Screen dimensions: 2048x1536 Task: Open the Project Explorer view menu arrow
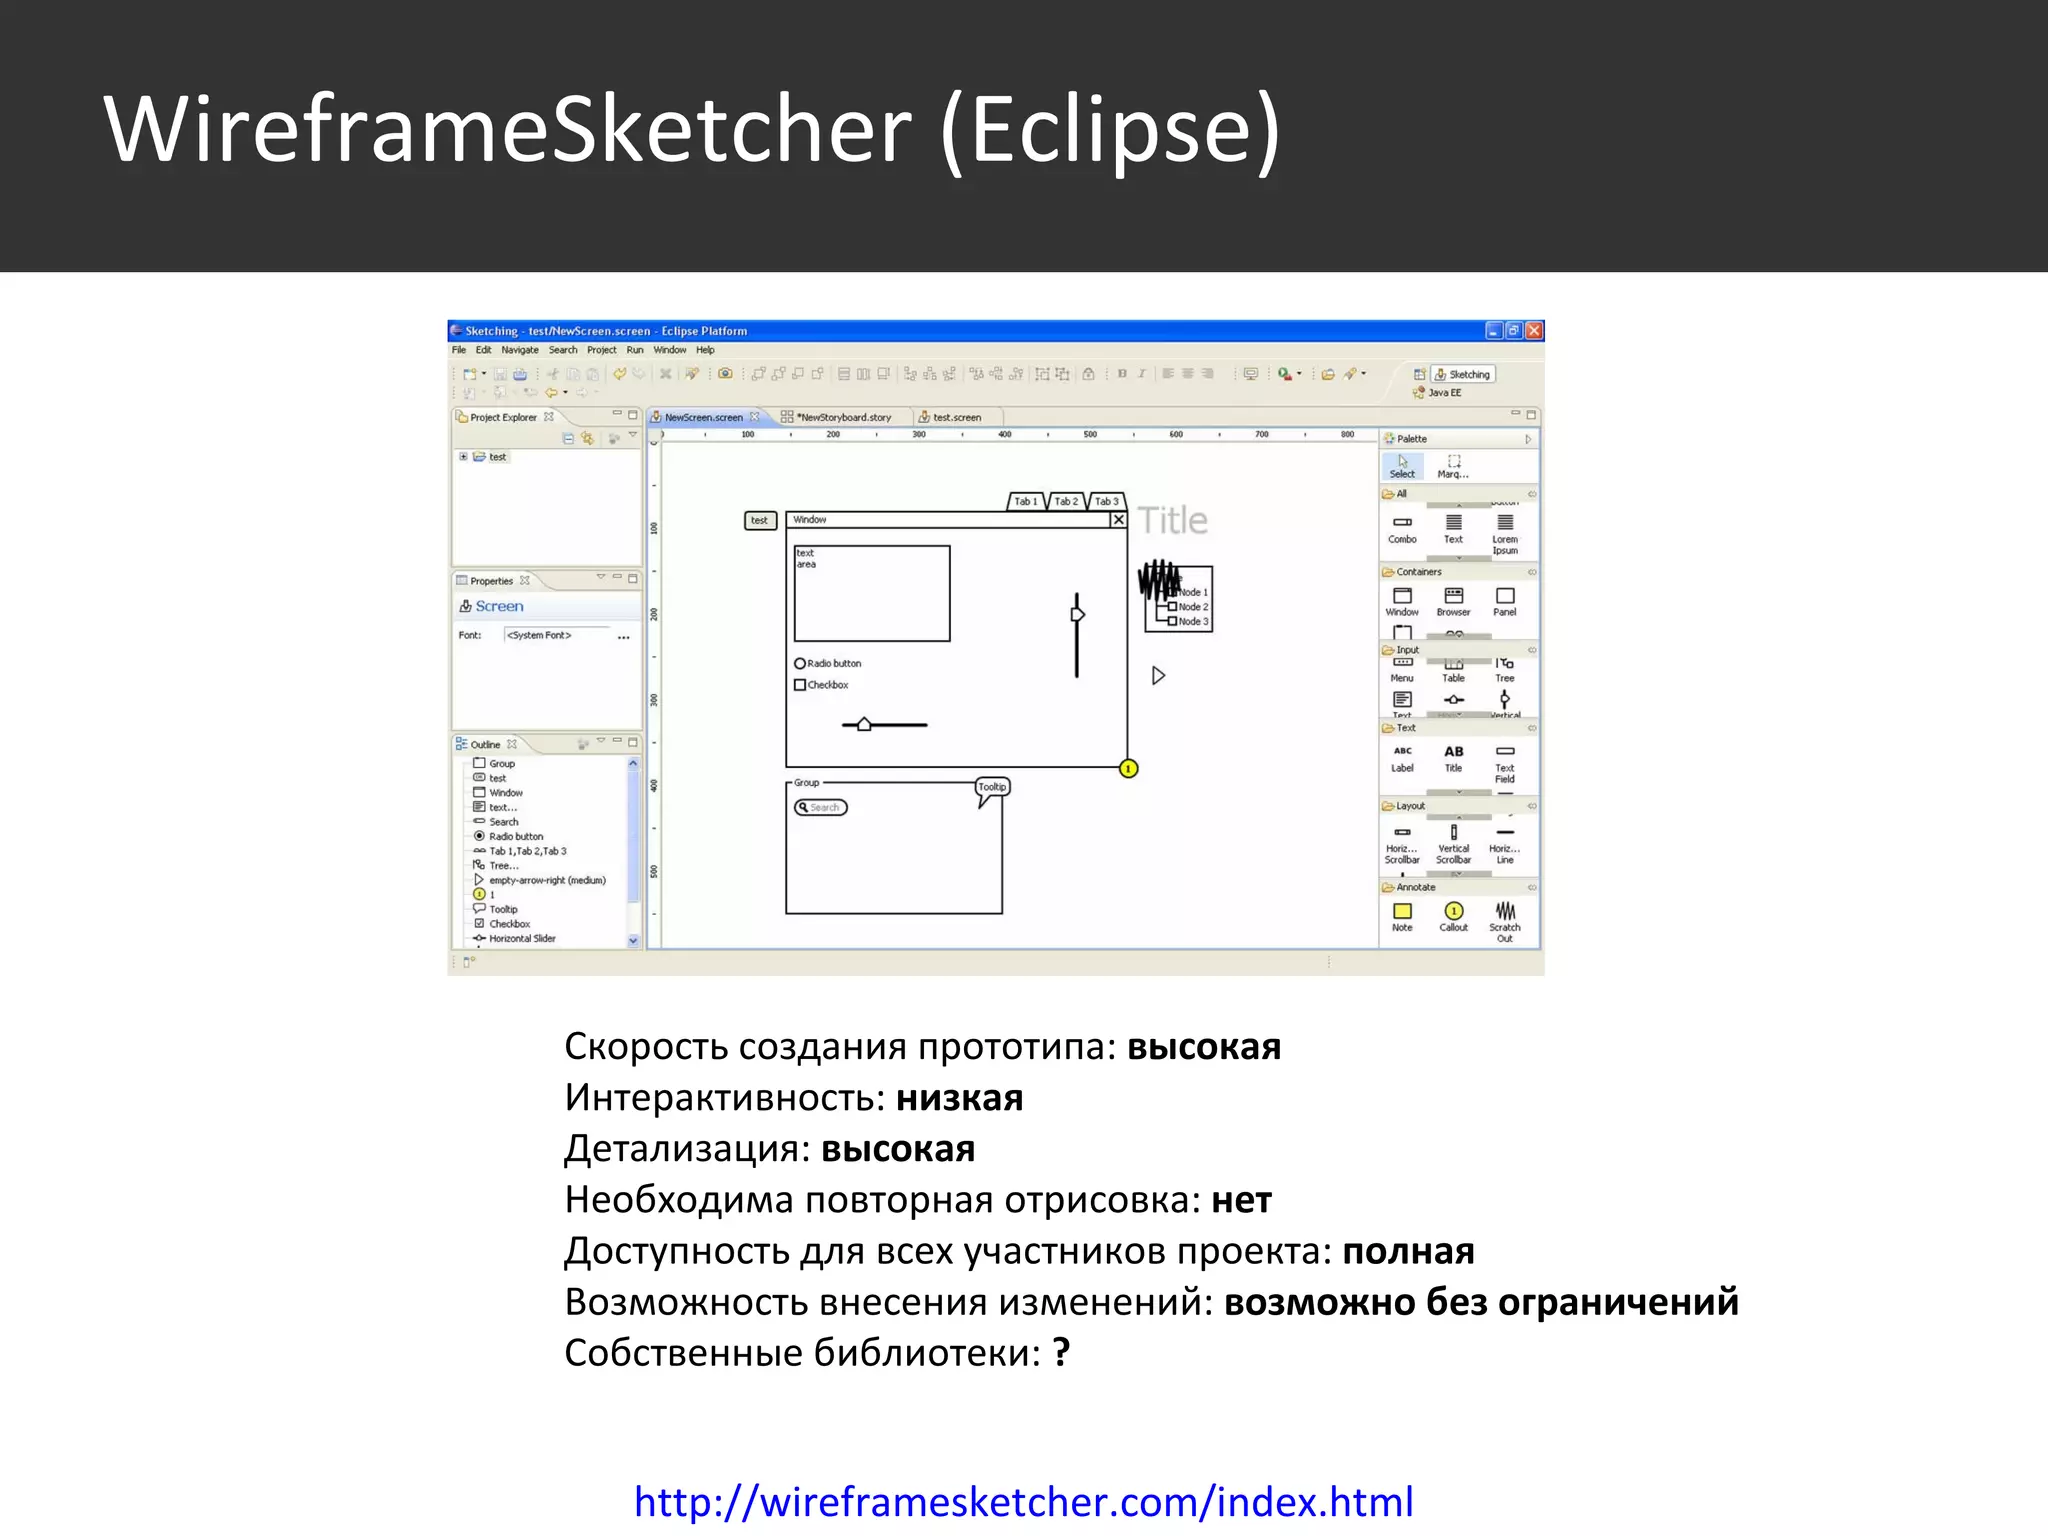633,436
